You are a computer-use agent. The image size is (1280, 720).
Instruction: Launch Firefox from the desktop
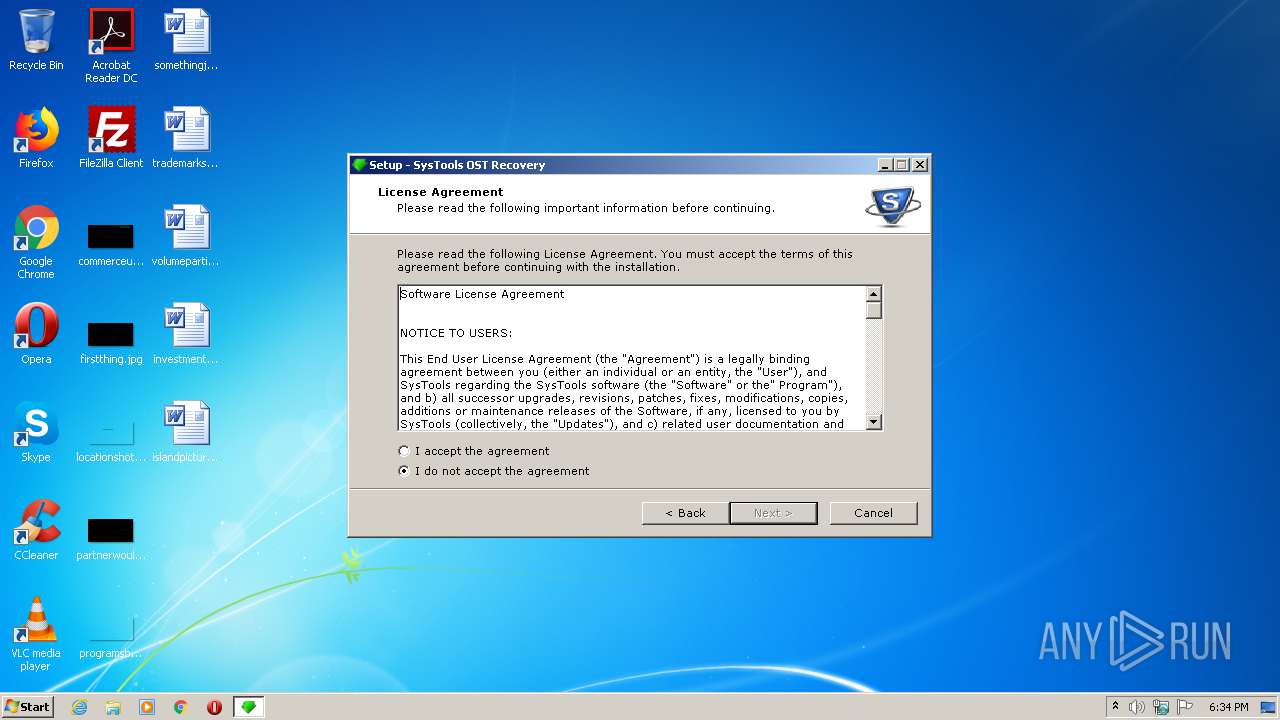pos(36,138)
